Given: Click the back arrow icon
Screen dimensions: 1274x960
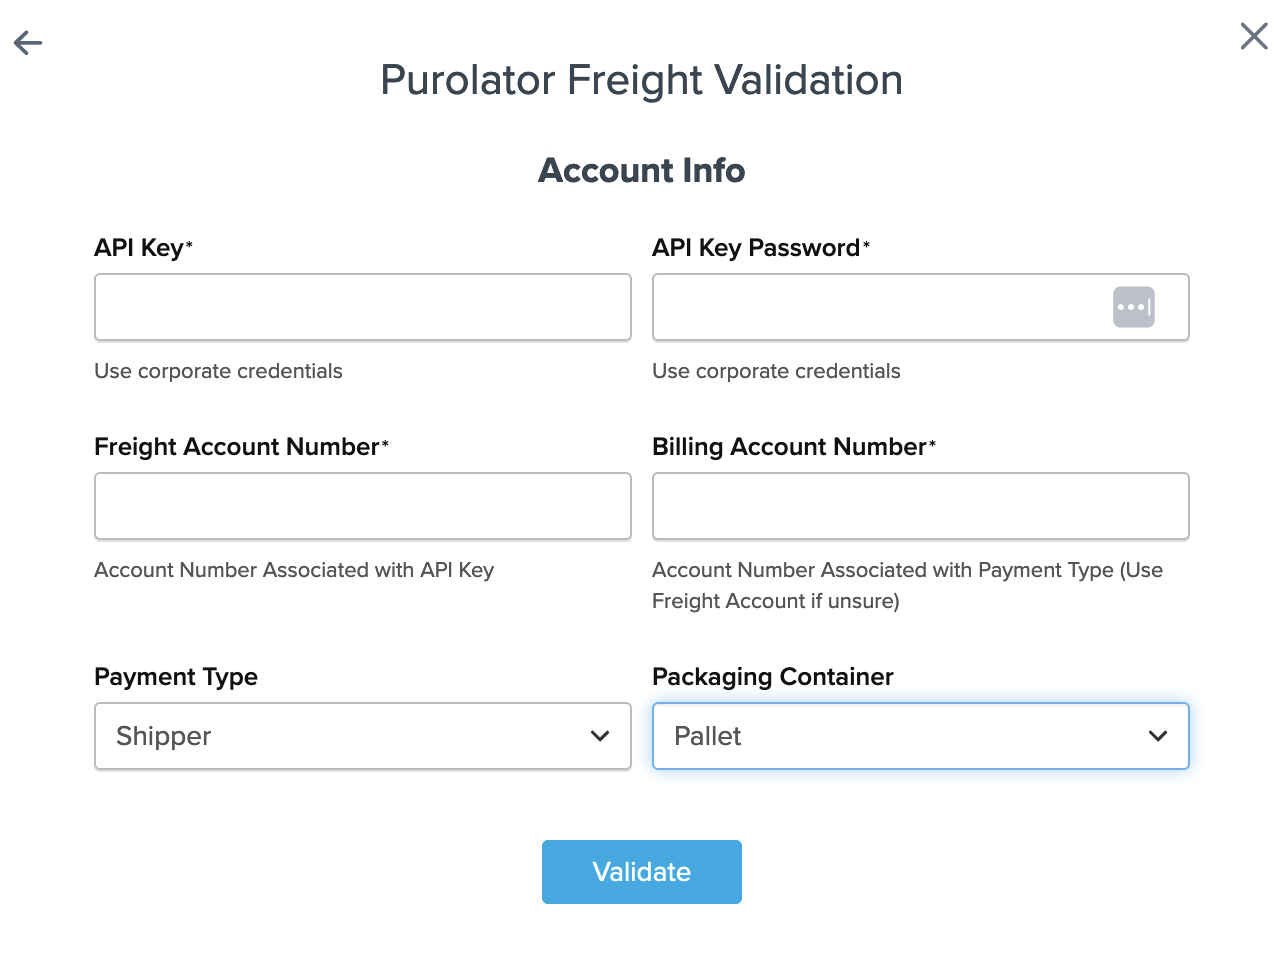Looking at the screenshot, I should pyautogui.click(x=28, y=42).
